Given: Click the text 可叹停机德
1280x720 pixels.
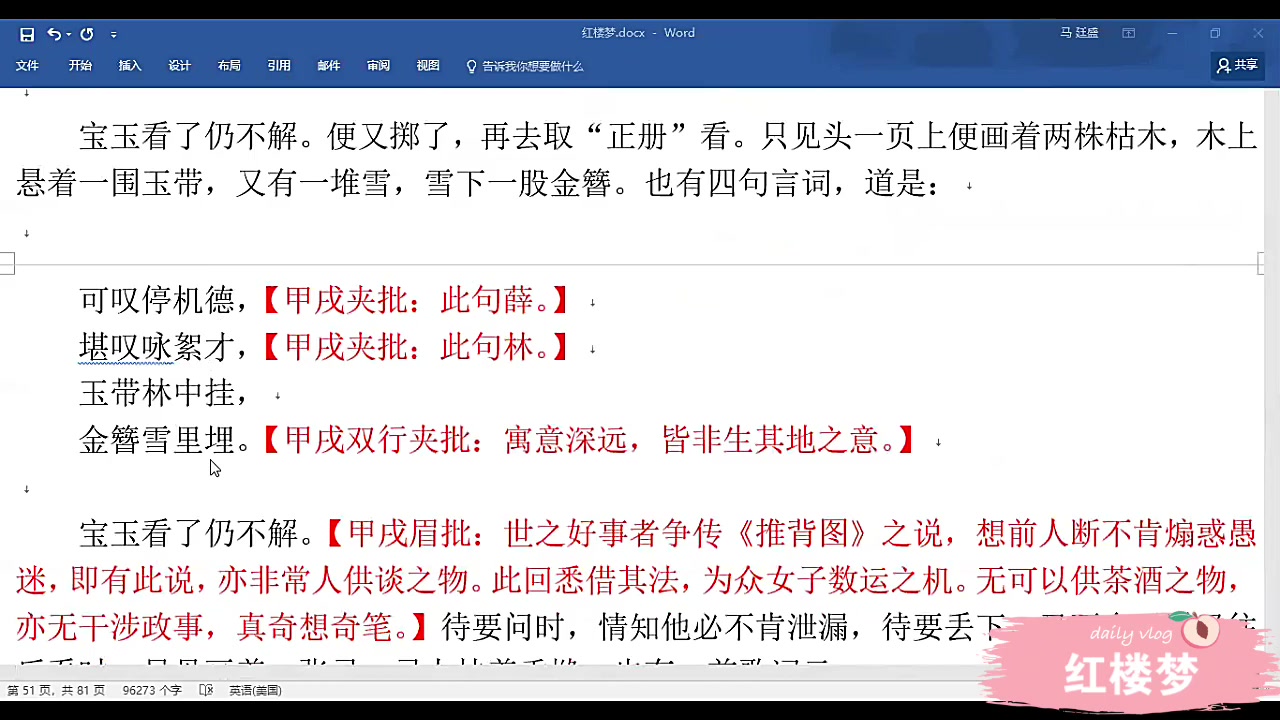Looking at the screenshot, I should (x=157, y=299).
